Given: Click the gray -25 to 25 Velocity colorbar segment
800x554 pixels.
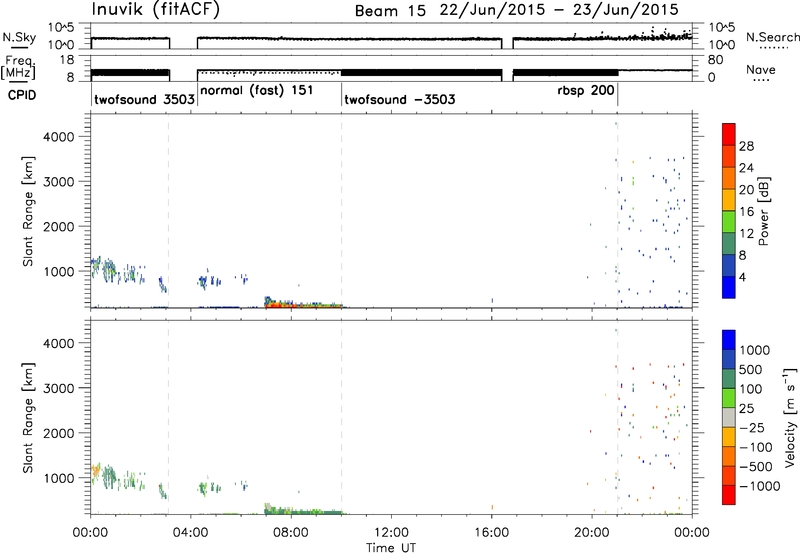Looking at the screenshot, I should point(729,417).
